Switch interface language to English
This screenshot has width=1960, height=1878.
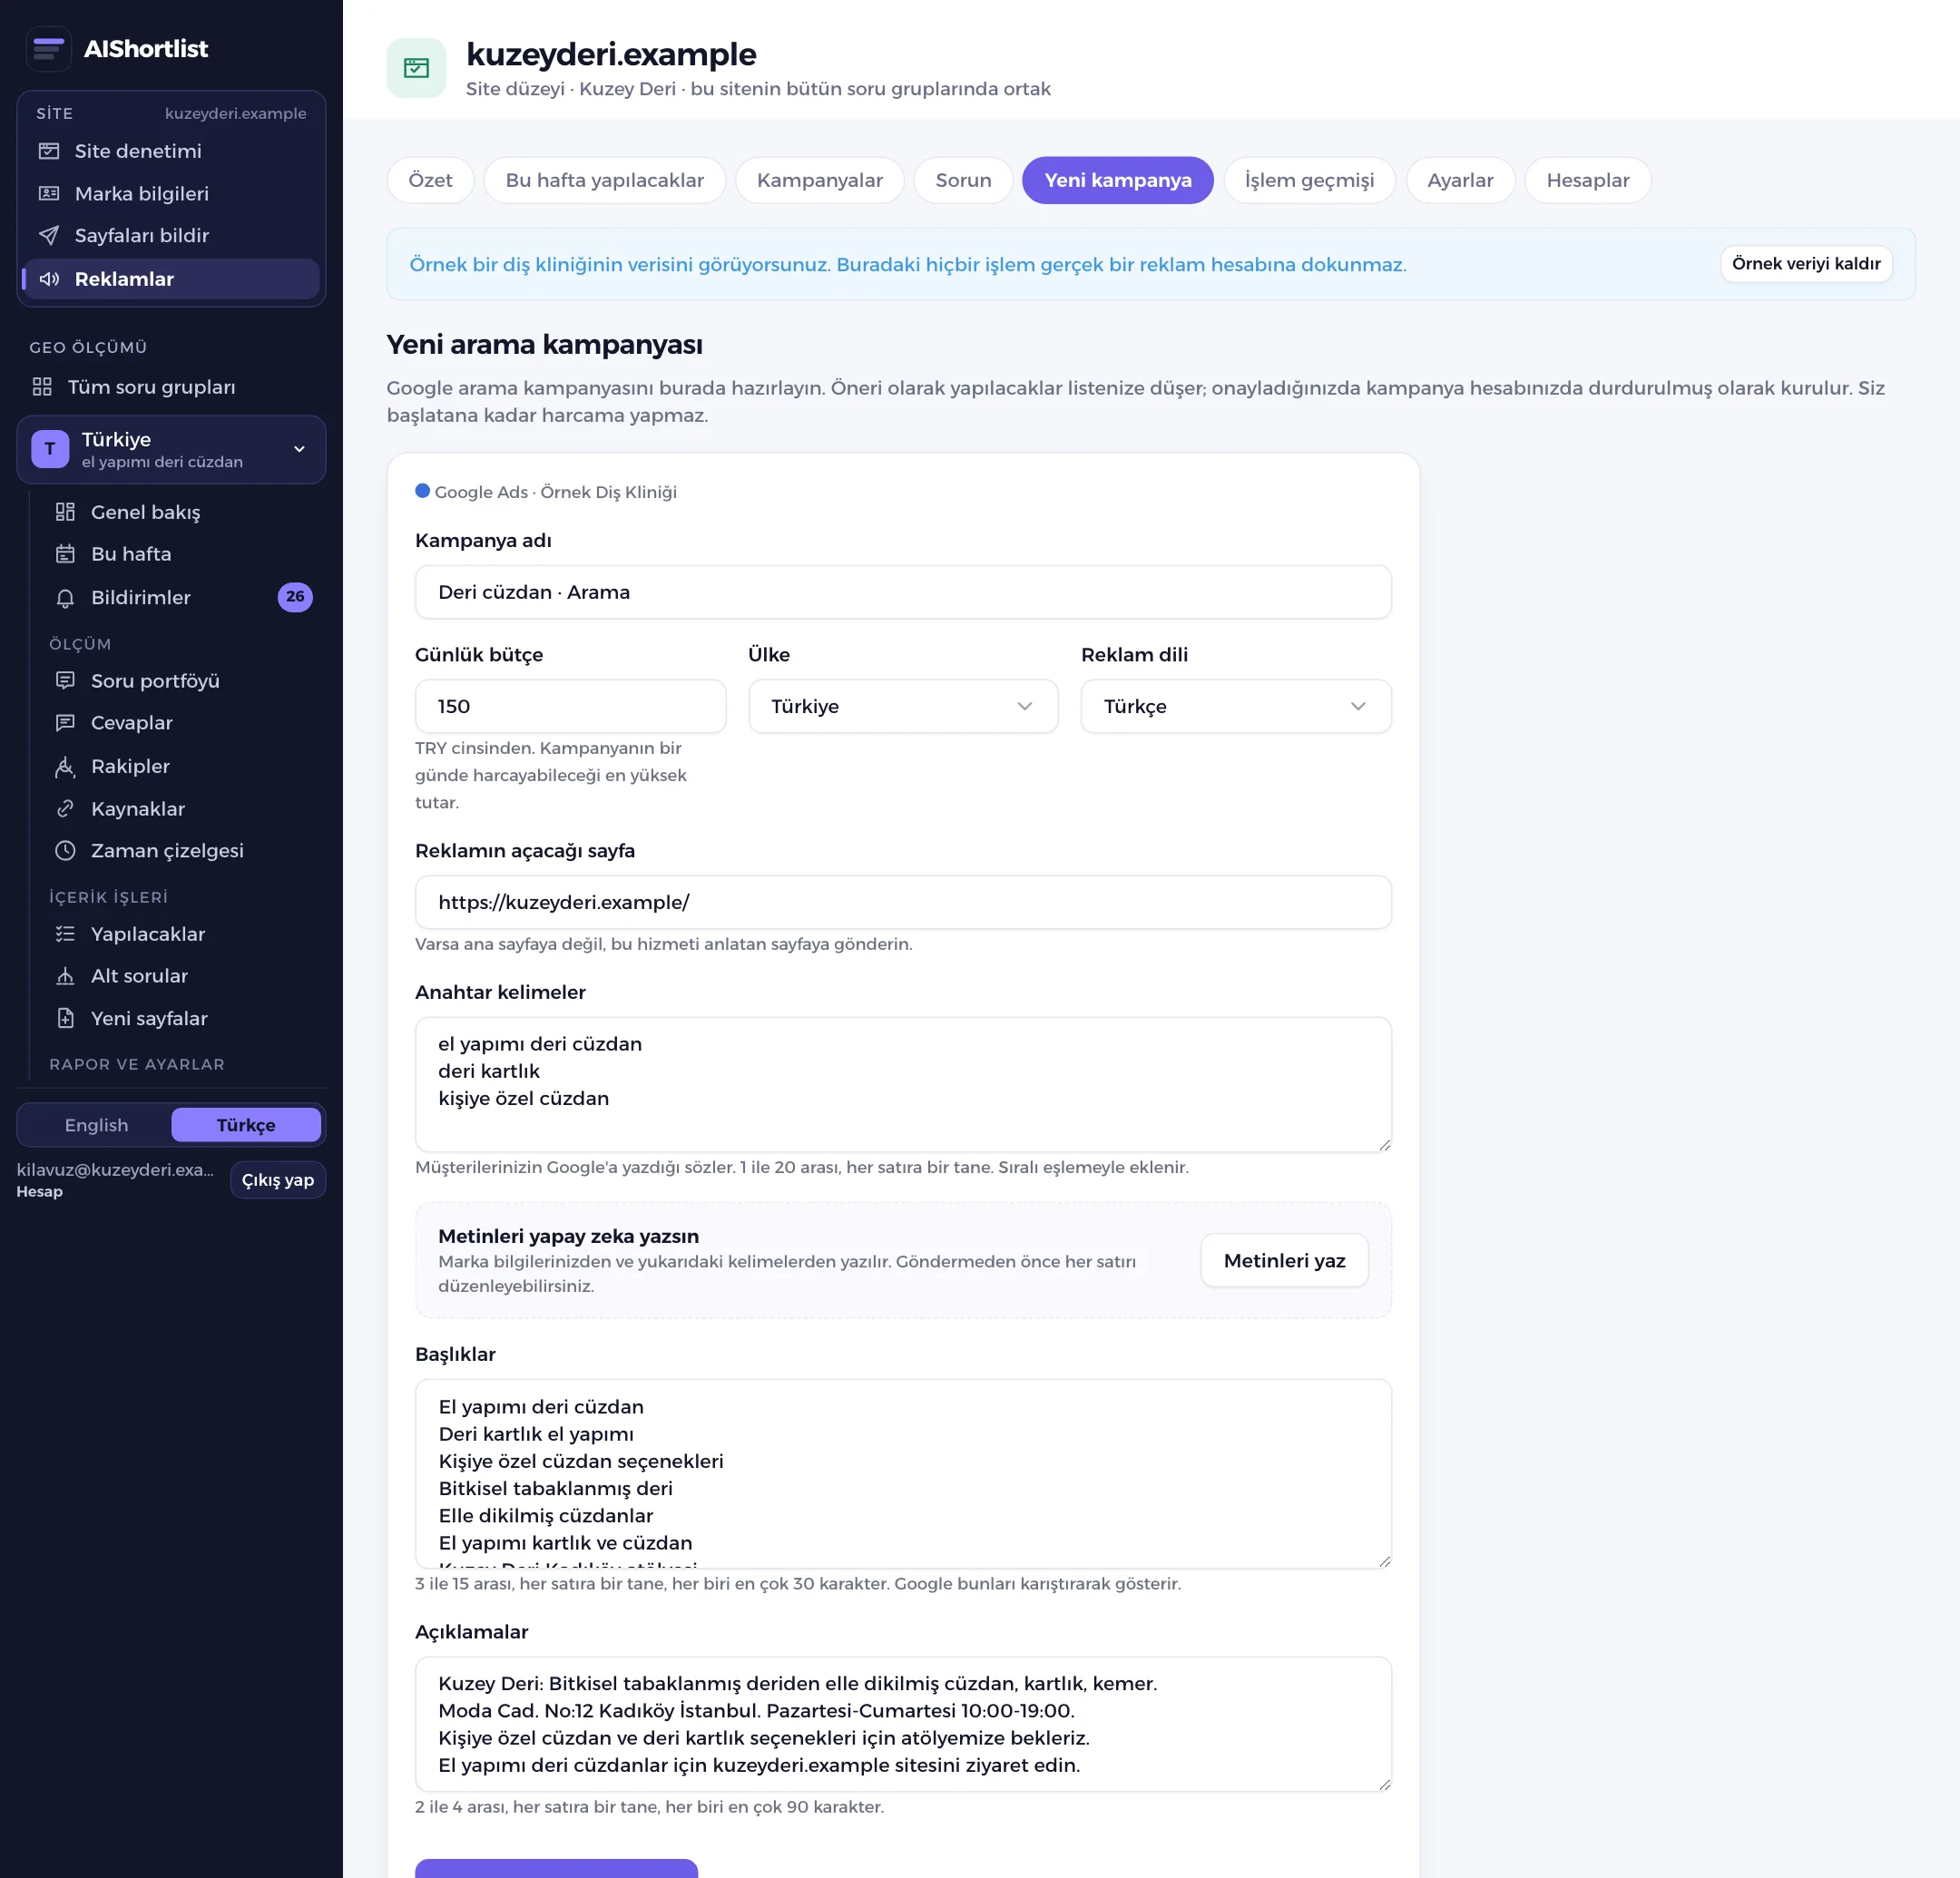pos(96,1125)
